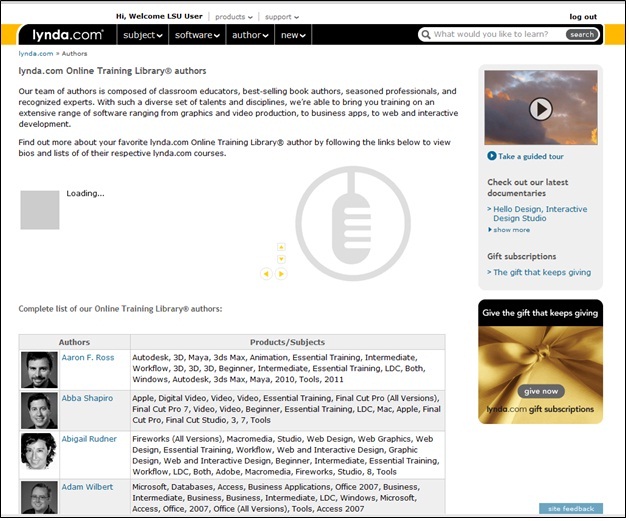Click Adam Wilbert products text beginning Microsoft

coord(276,498)
